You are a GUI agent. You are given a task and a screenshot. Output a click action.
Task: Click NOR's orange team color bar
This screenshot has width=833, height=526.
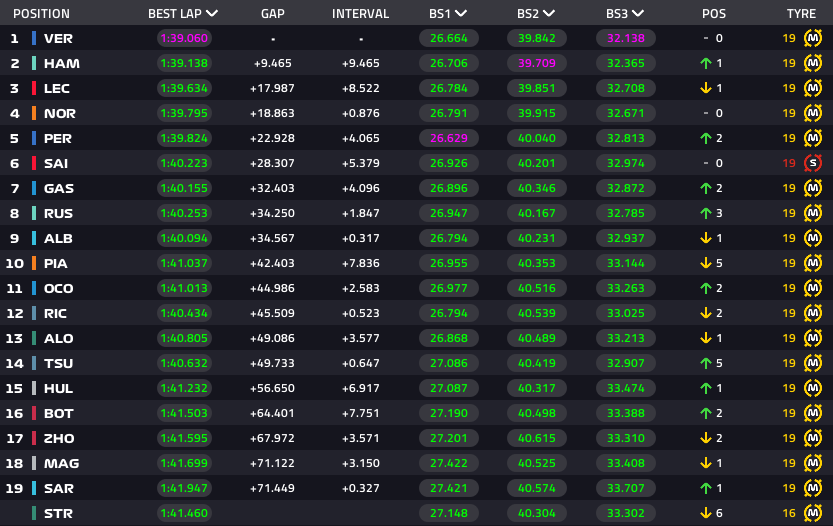34,113
